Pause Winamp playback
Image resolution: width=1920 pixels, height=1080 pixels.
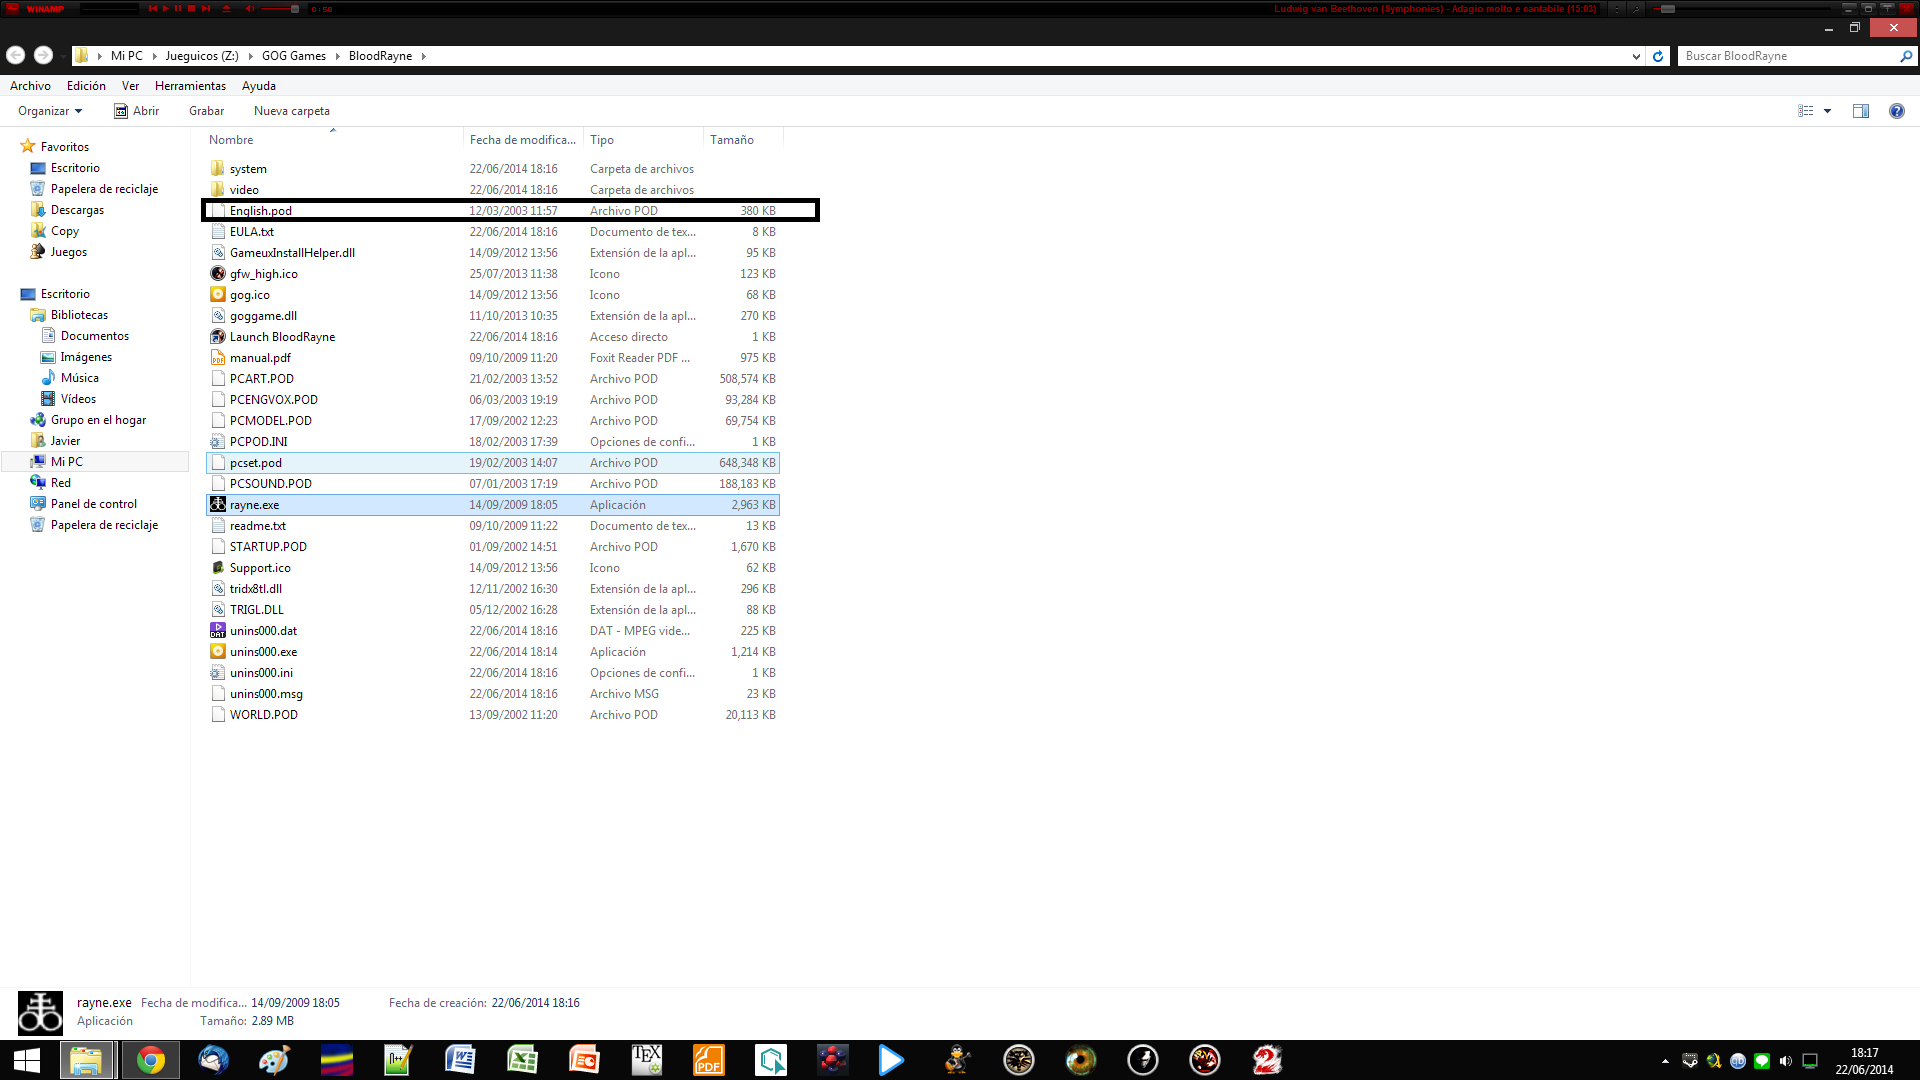[178, 8]
